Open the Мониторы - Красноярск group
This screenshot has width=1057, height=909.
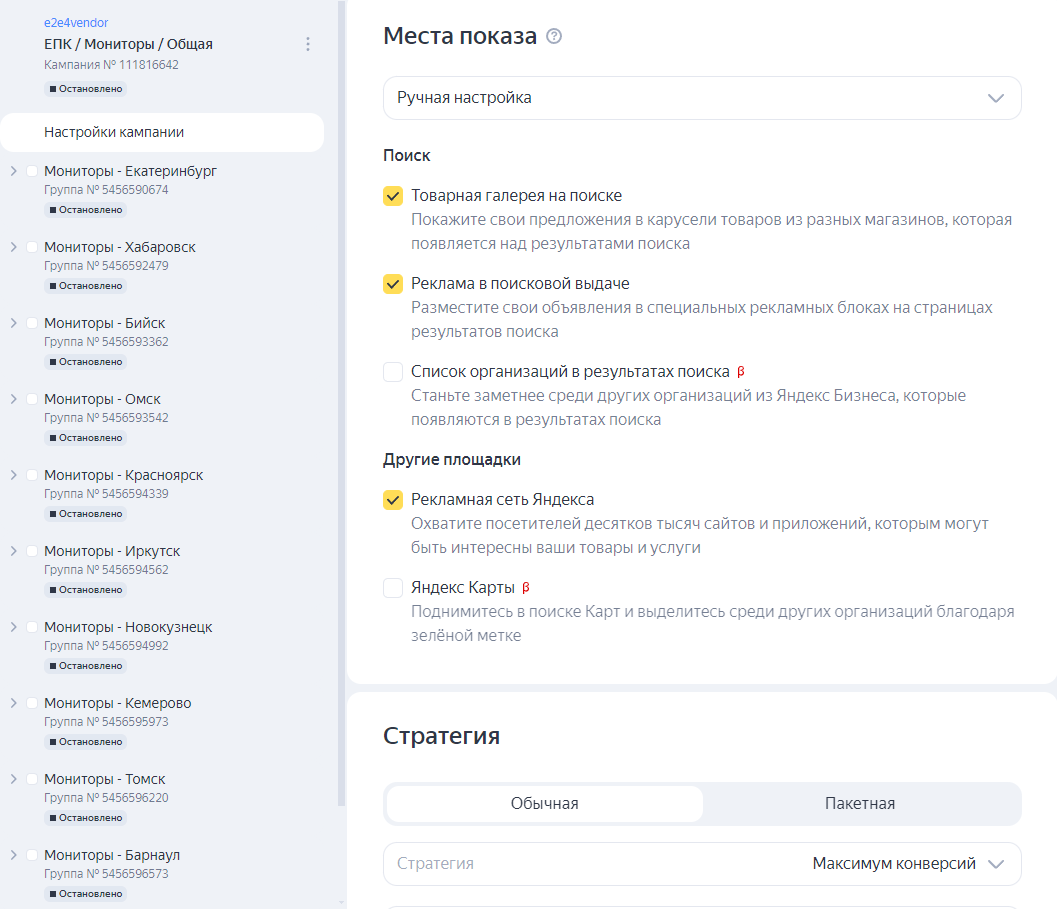point(123,475)
